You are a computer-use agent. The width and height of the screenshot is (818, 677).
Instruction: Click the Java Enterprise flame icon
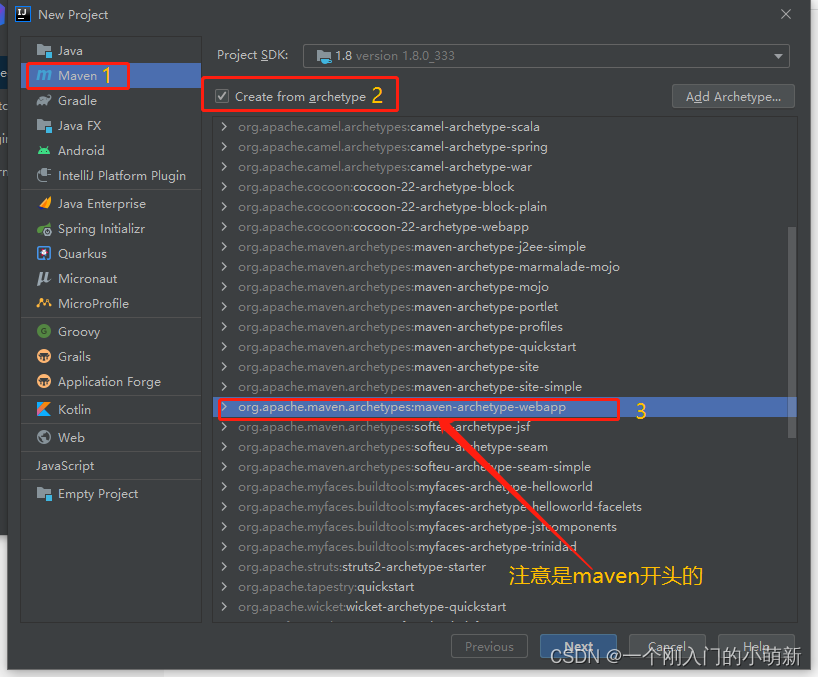click(45, 203)
